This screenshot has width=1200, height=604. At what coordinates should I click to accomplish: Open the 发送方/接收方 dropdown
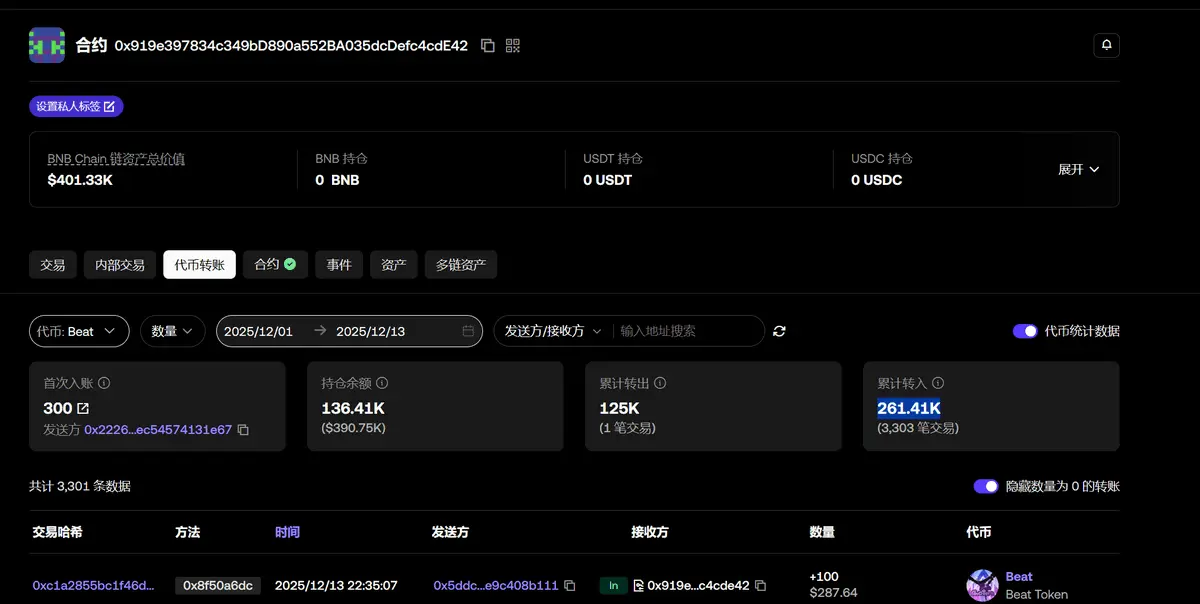tap(553, 331)
